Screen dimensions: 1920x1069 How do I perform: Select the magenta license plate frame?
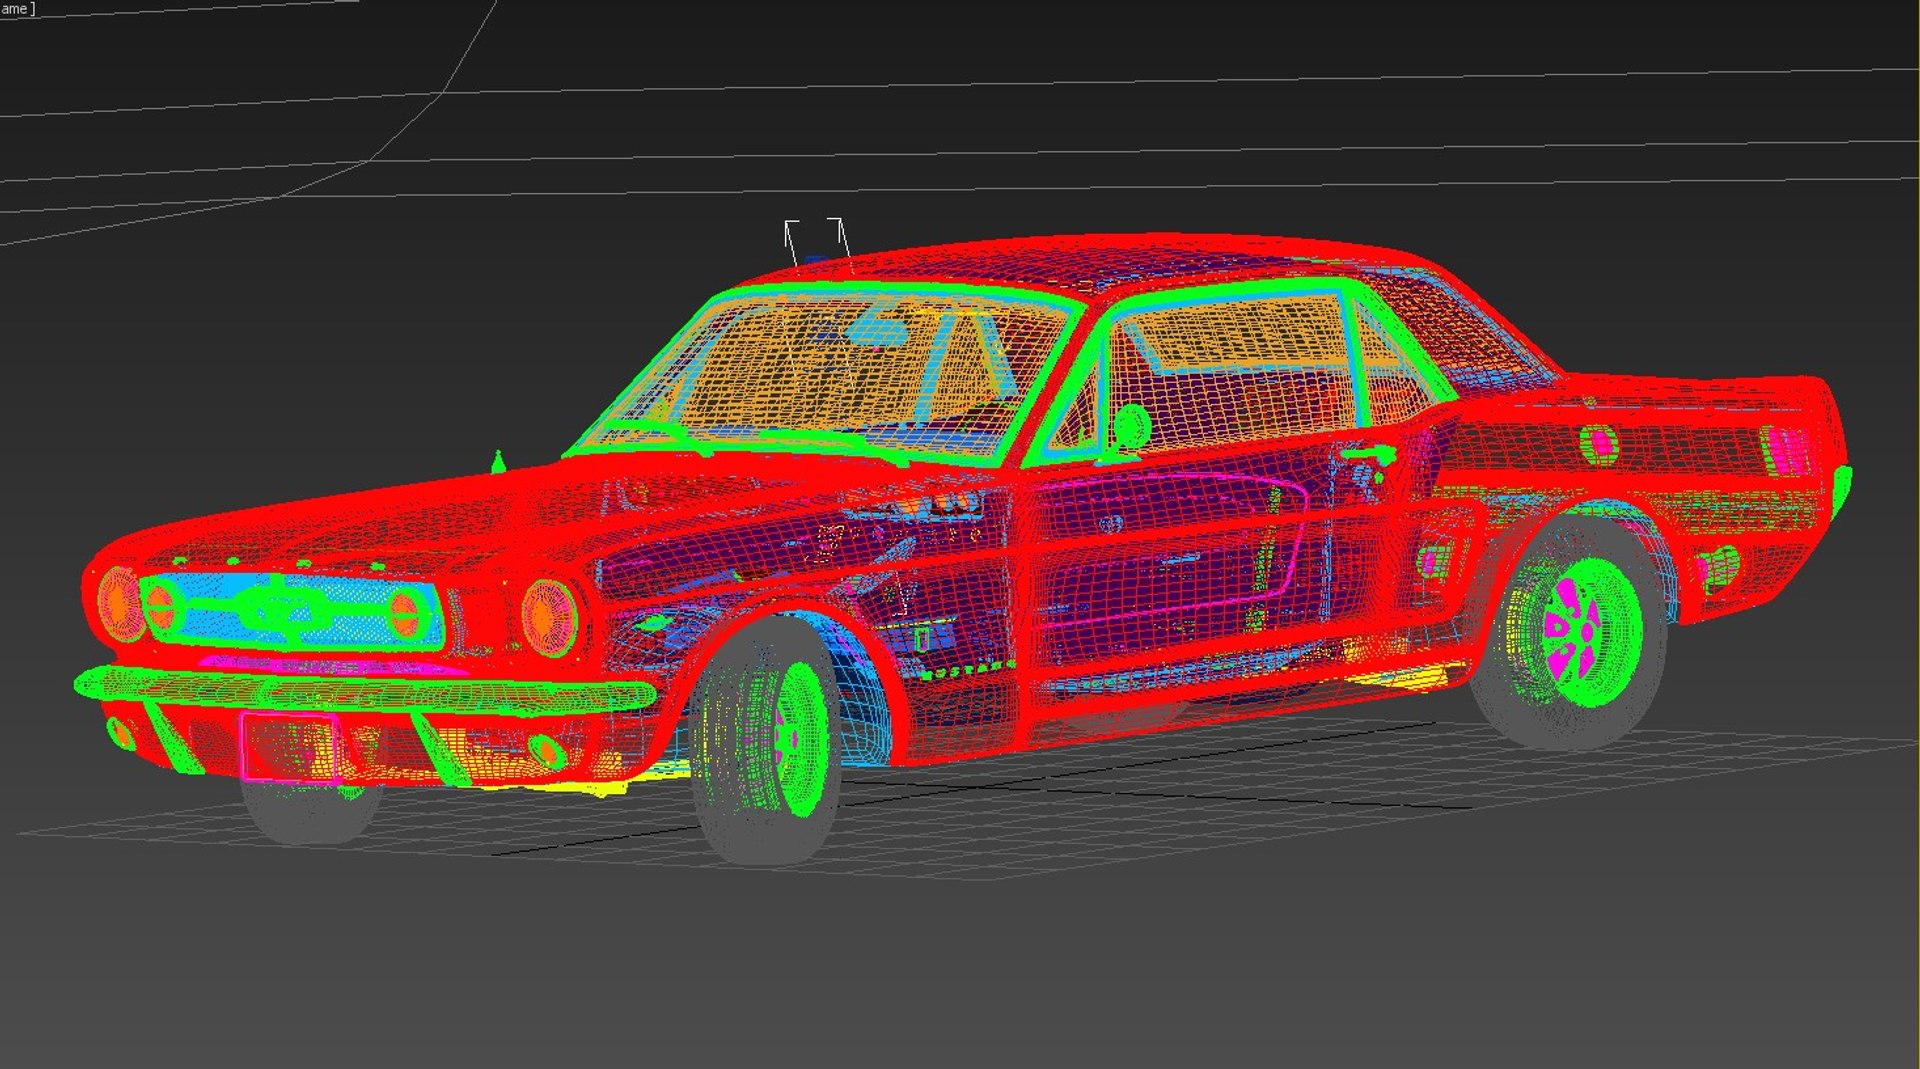tap(289, 746)
